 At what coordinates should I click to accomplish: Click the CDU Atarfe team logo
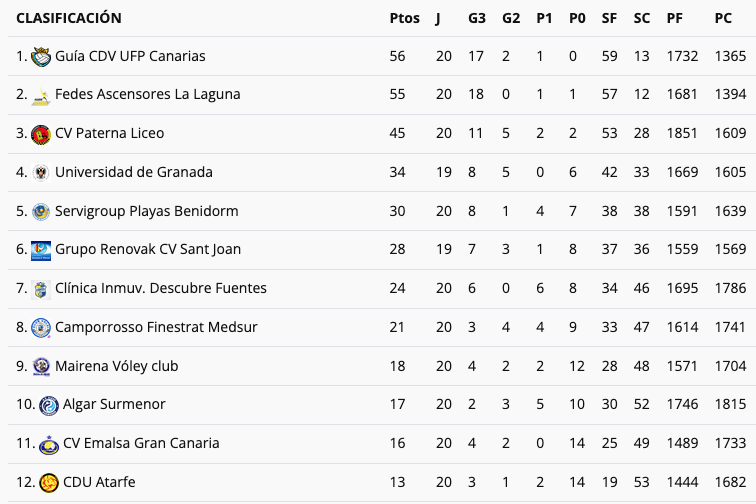click(49, 482)
